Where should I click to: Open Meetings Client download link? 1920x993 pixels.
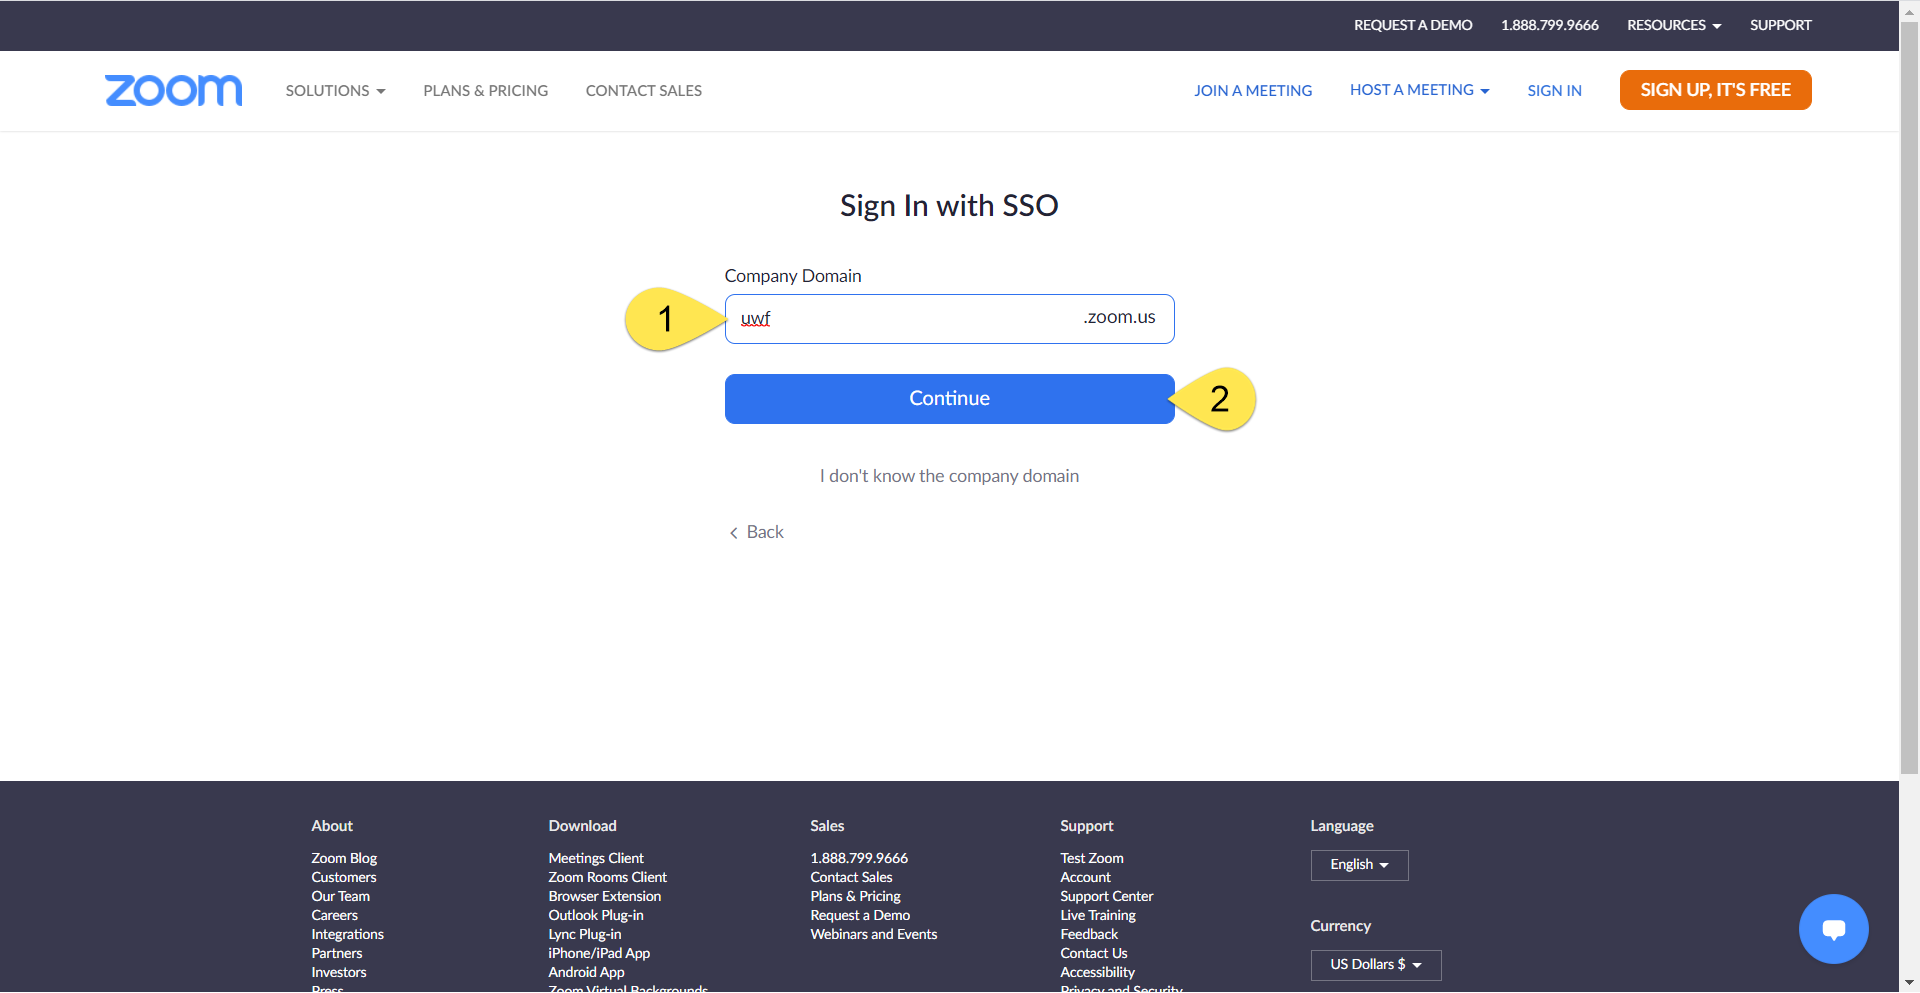(x=595, y=858)
